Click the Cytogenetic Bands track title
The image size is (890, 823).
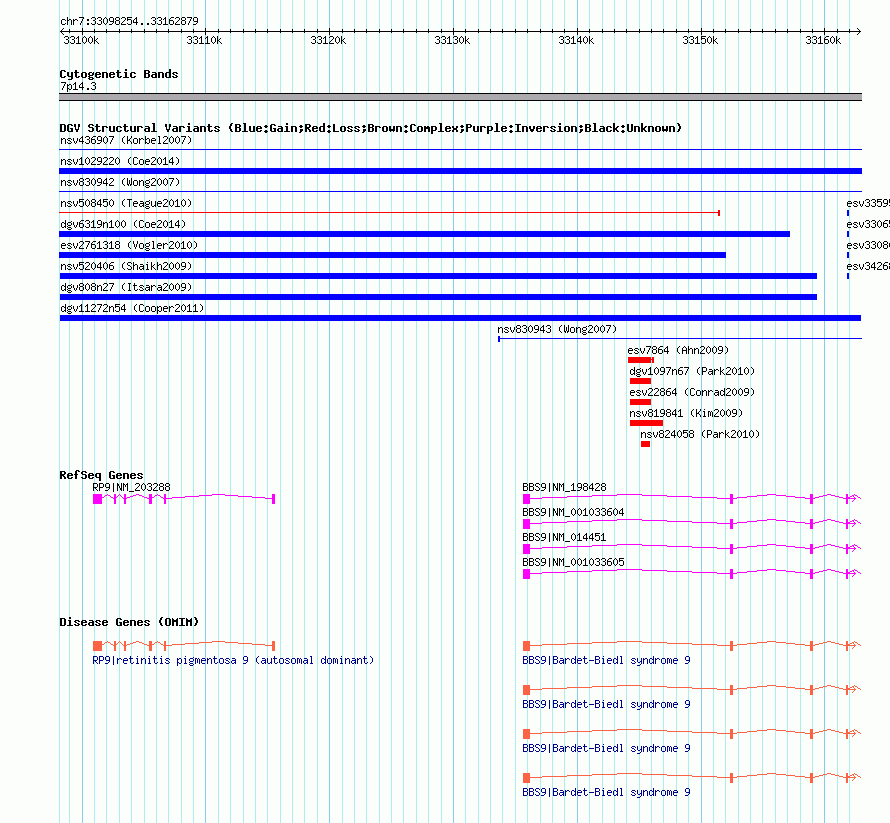(x=119, y=74)
